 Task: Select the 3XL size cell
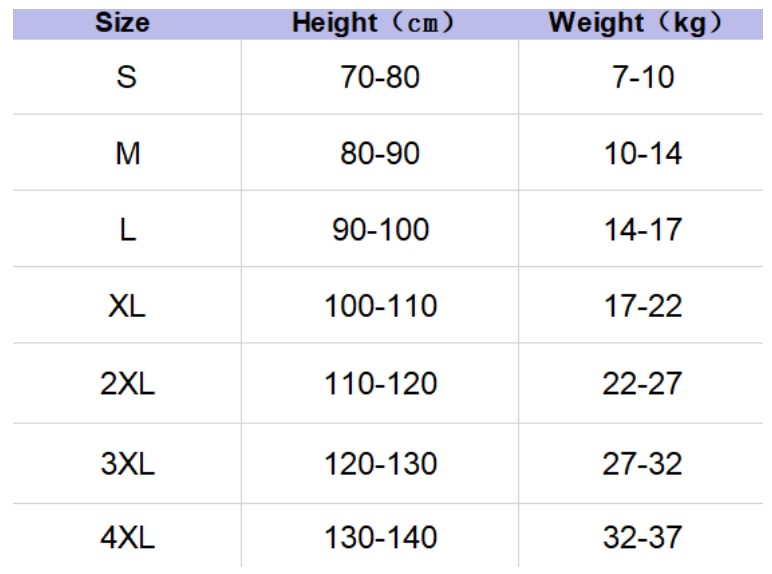pos(127,463)
